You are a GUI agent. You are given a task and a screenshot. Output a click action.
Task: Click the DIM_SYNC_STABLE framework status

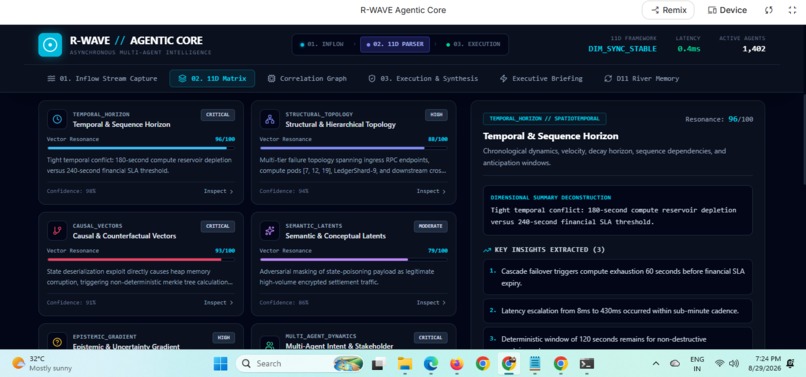point(622,49)
